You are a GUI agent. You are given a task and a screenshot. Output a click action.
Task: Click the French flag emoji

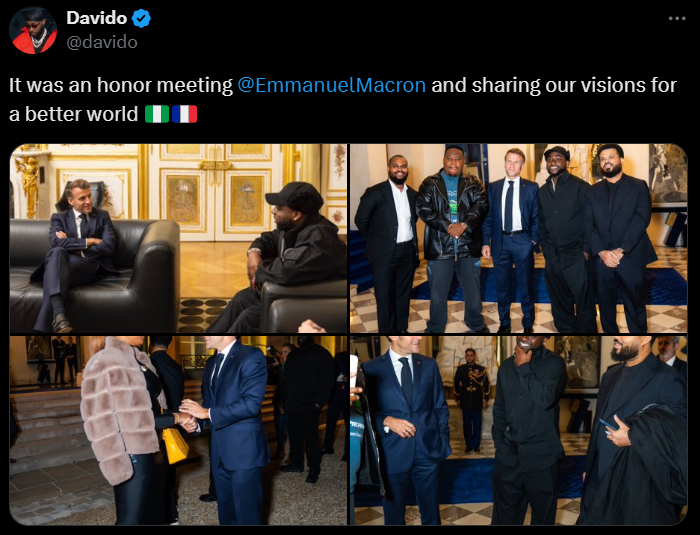coord(184,114)
